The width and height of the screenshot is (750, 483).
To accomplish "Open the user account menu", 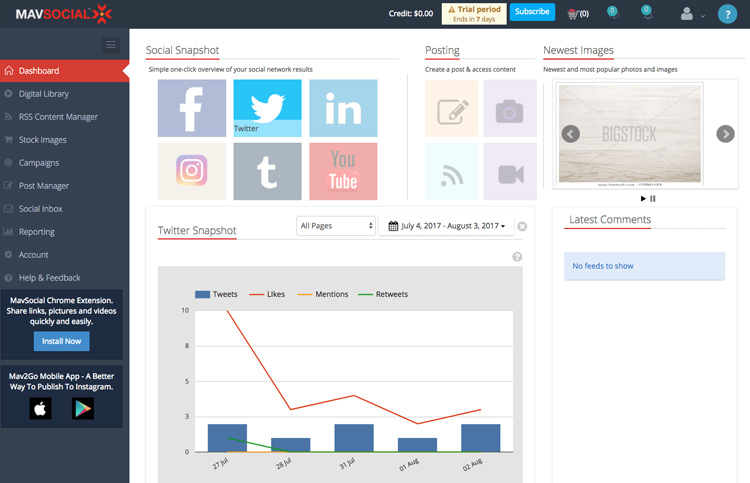I will click(x=692, y=14).
